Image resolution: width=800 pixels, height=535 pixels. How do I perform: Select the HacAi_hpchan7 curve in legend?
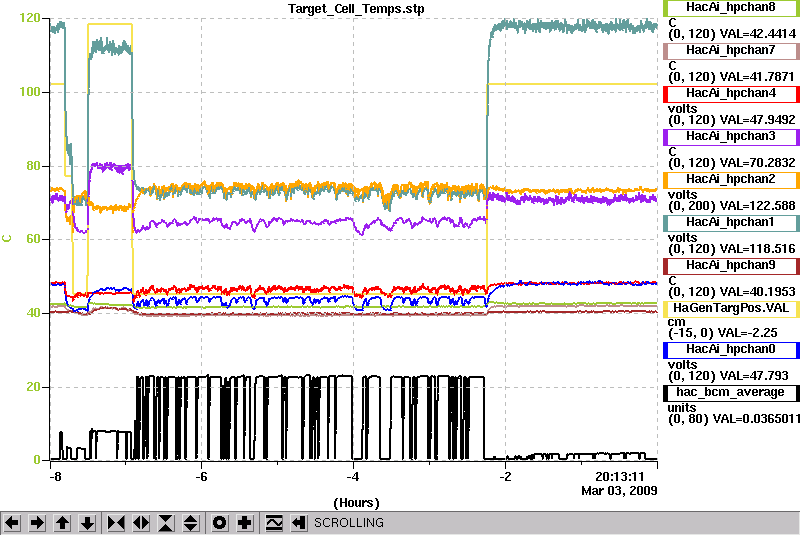731,50
